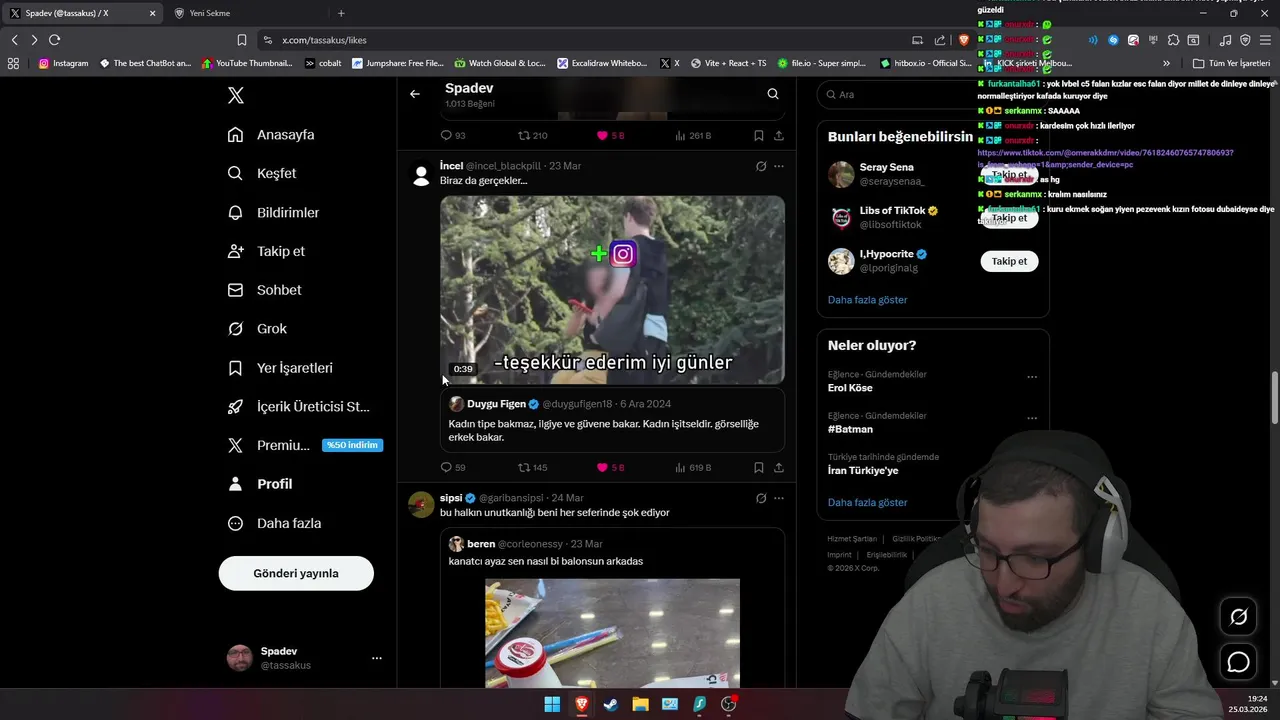Play the teşekkür ederim video

(x=612, y=289)
